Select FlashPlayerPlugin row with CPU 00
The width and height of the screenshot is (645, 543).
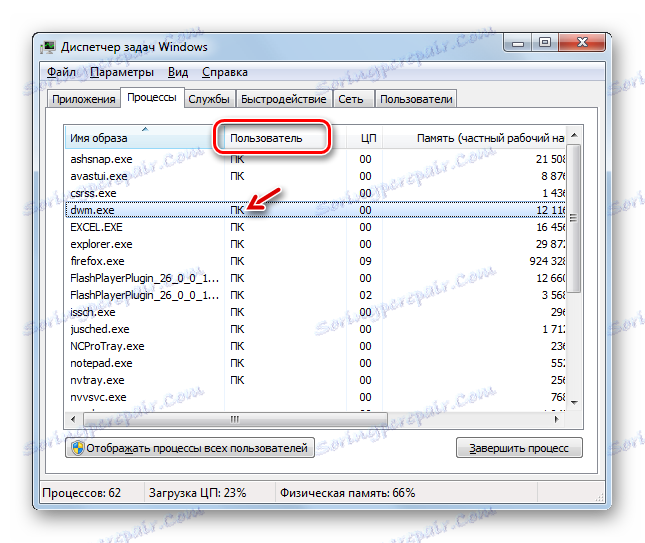315,278
